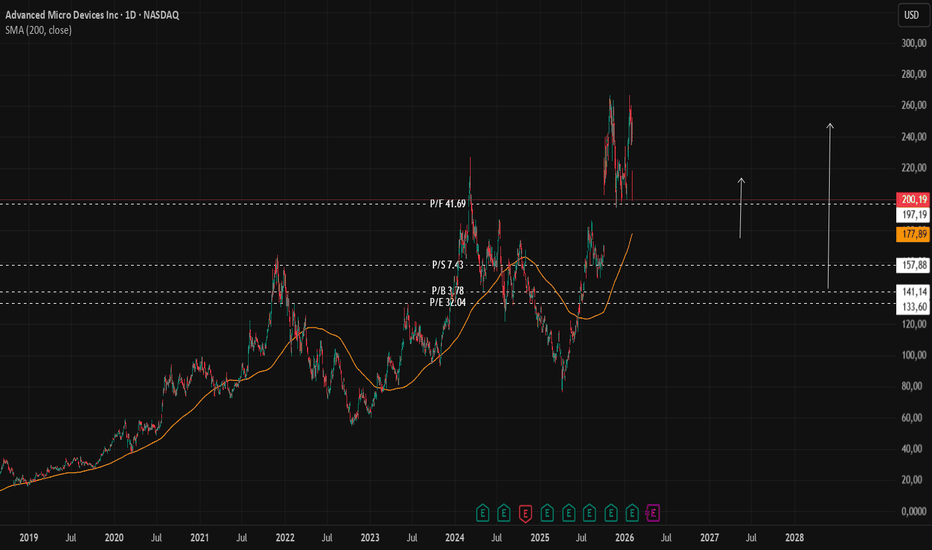Click the red negative earnings marker
This screenshot has width=932, height=550.
(525, 513)
